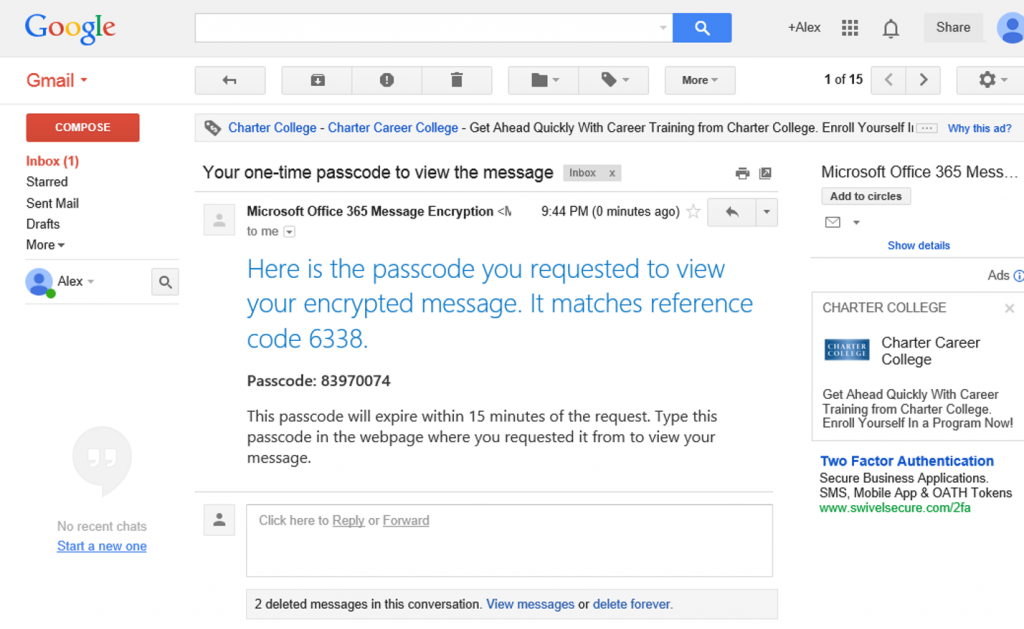Expand the More actions dropdown
The image size is (1024, 629).
point(700,80)
